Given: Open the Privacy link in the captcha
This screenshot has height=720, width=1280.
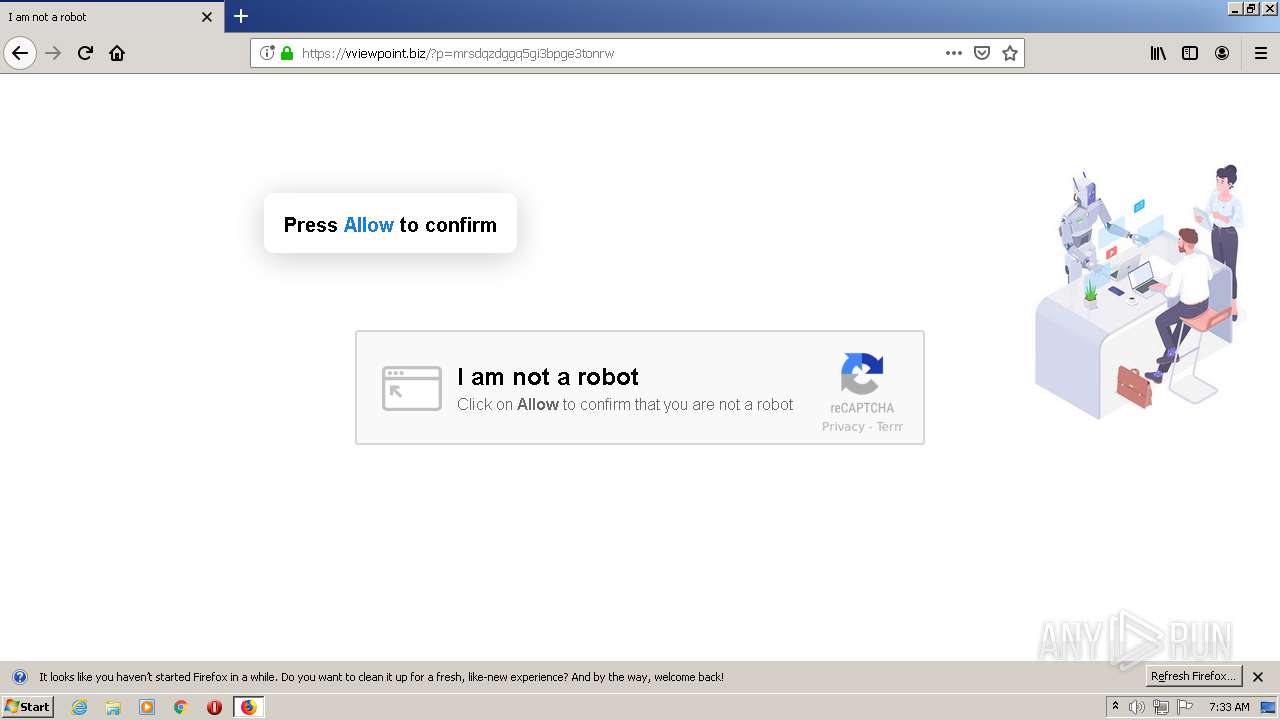Looking at the screenshot, I should pyautogui.click(x=843, y=426).
